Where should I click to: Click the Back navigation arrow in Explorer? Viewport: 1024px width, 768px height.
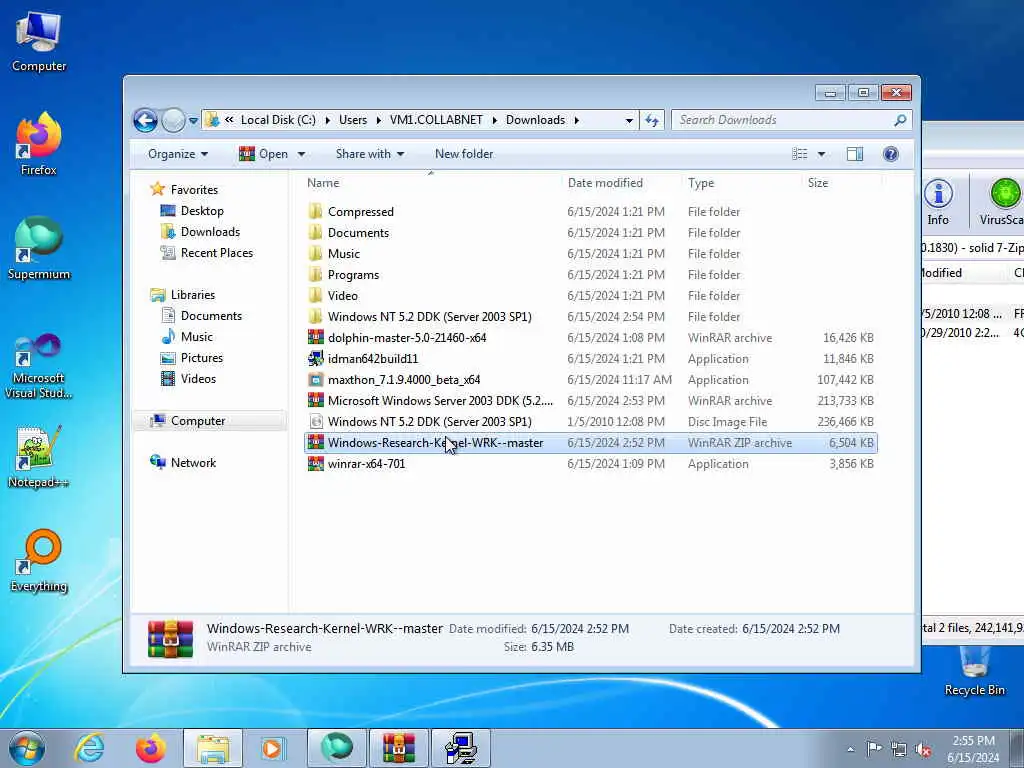[x=145, y=120]
